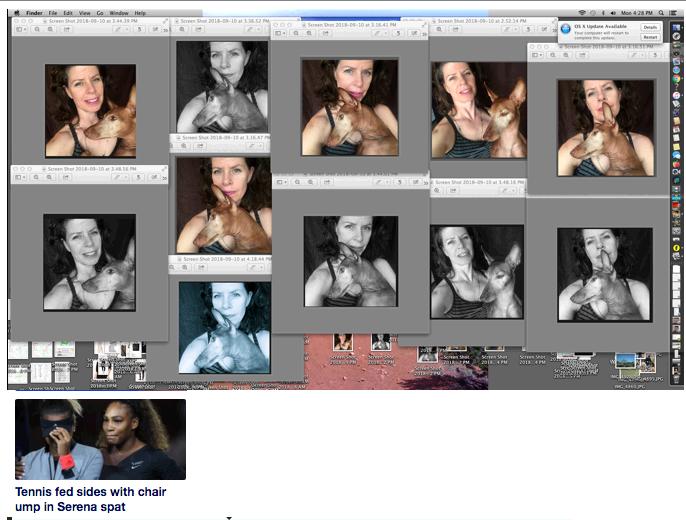This screenshot has height=520, width=686.
Task: Show edit toolbar in 3.44.39 PM window
Action: [x=155, y=29]
